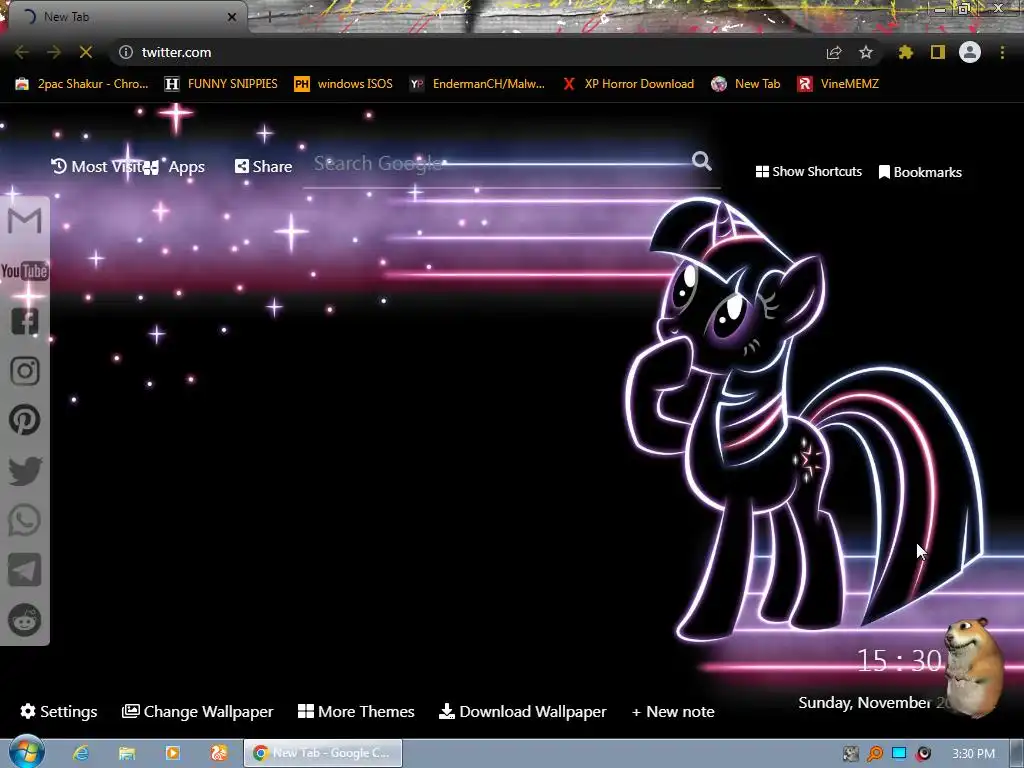The height and width of the screenshot is (768, 1024).
Task: Open the Windows Start menu
Action: point(25,752)
